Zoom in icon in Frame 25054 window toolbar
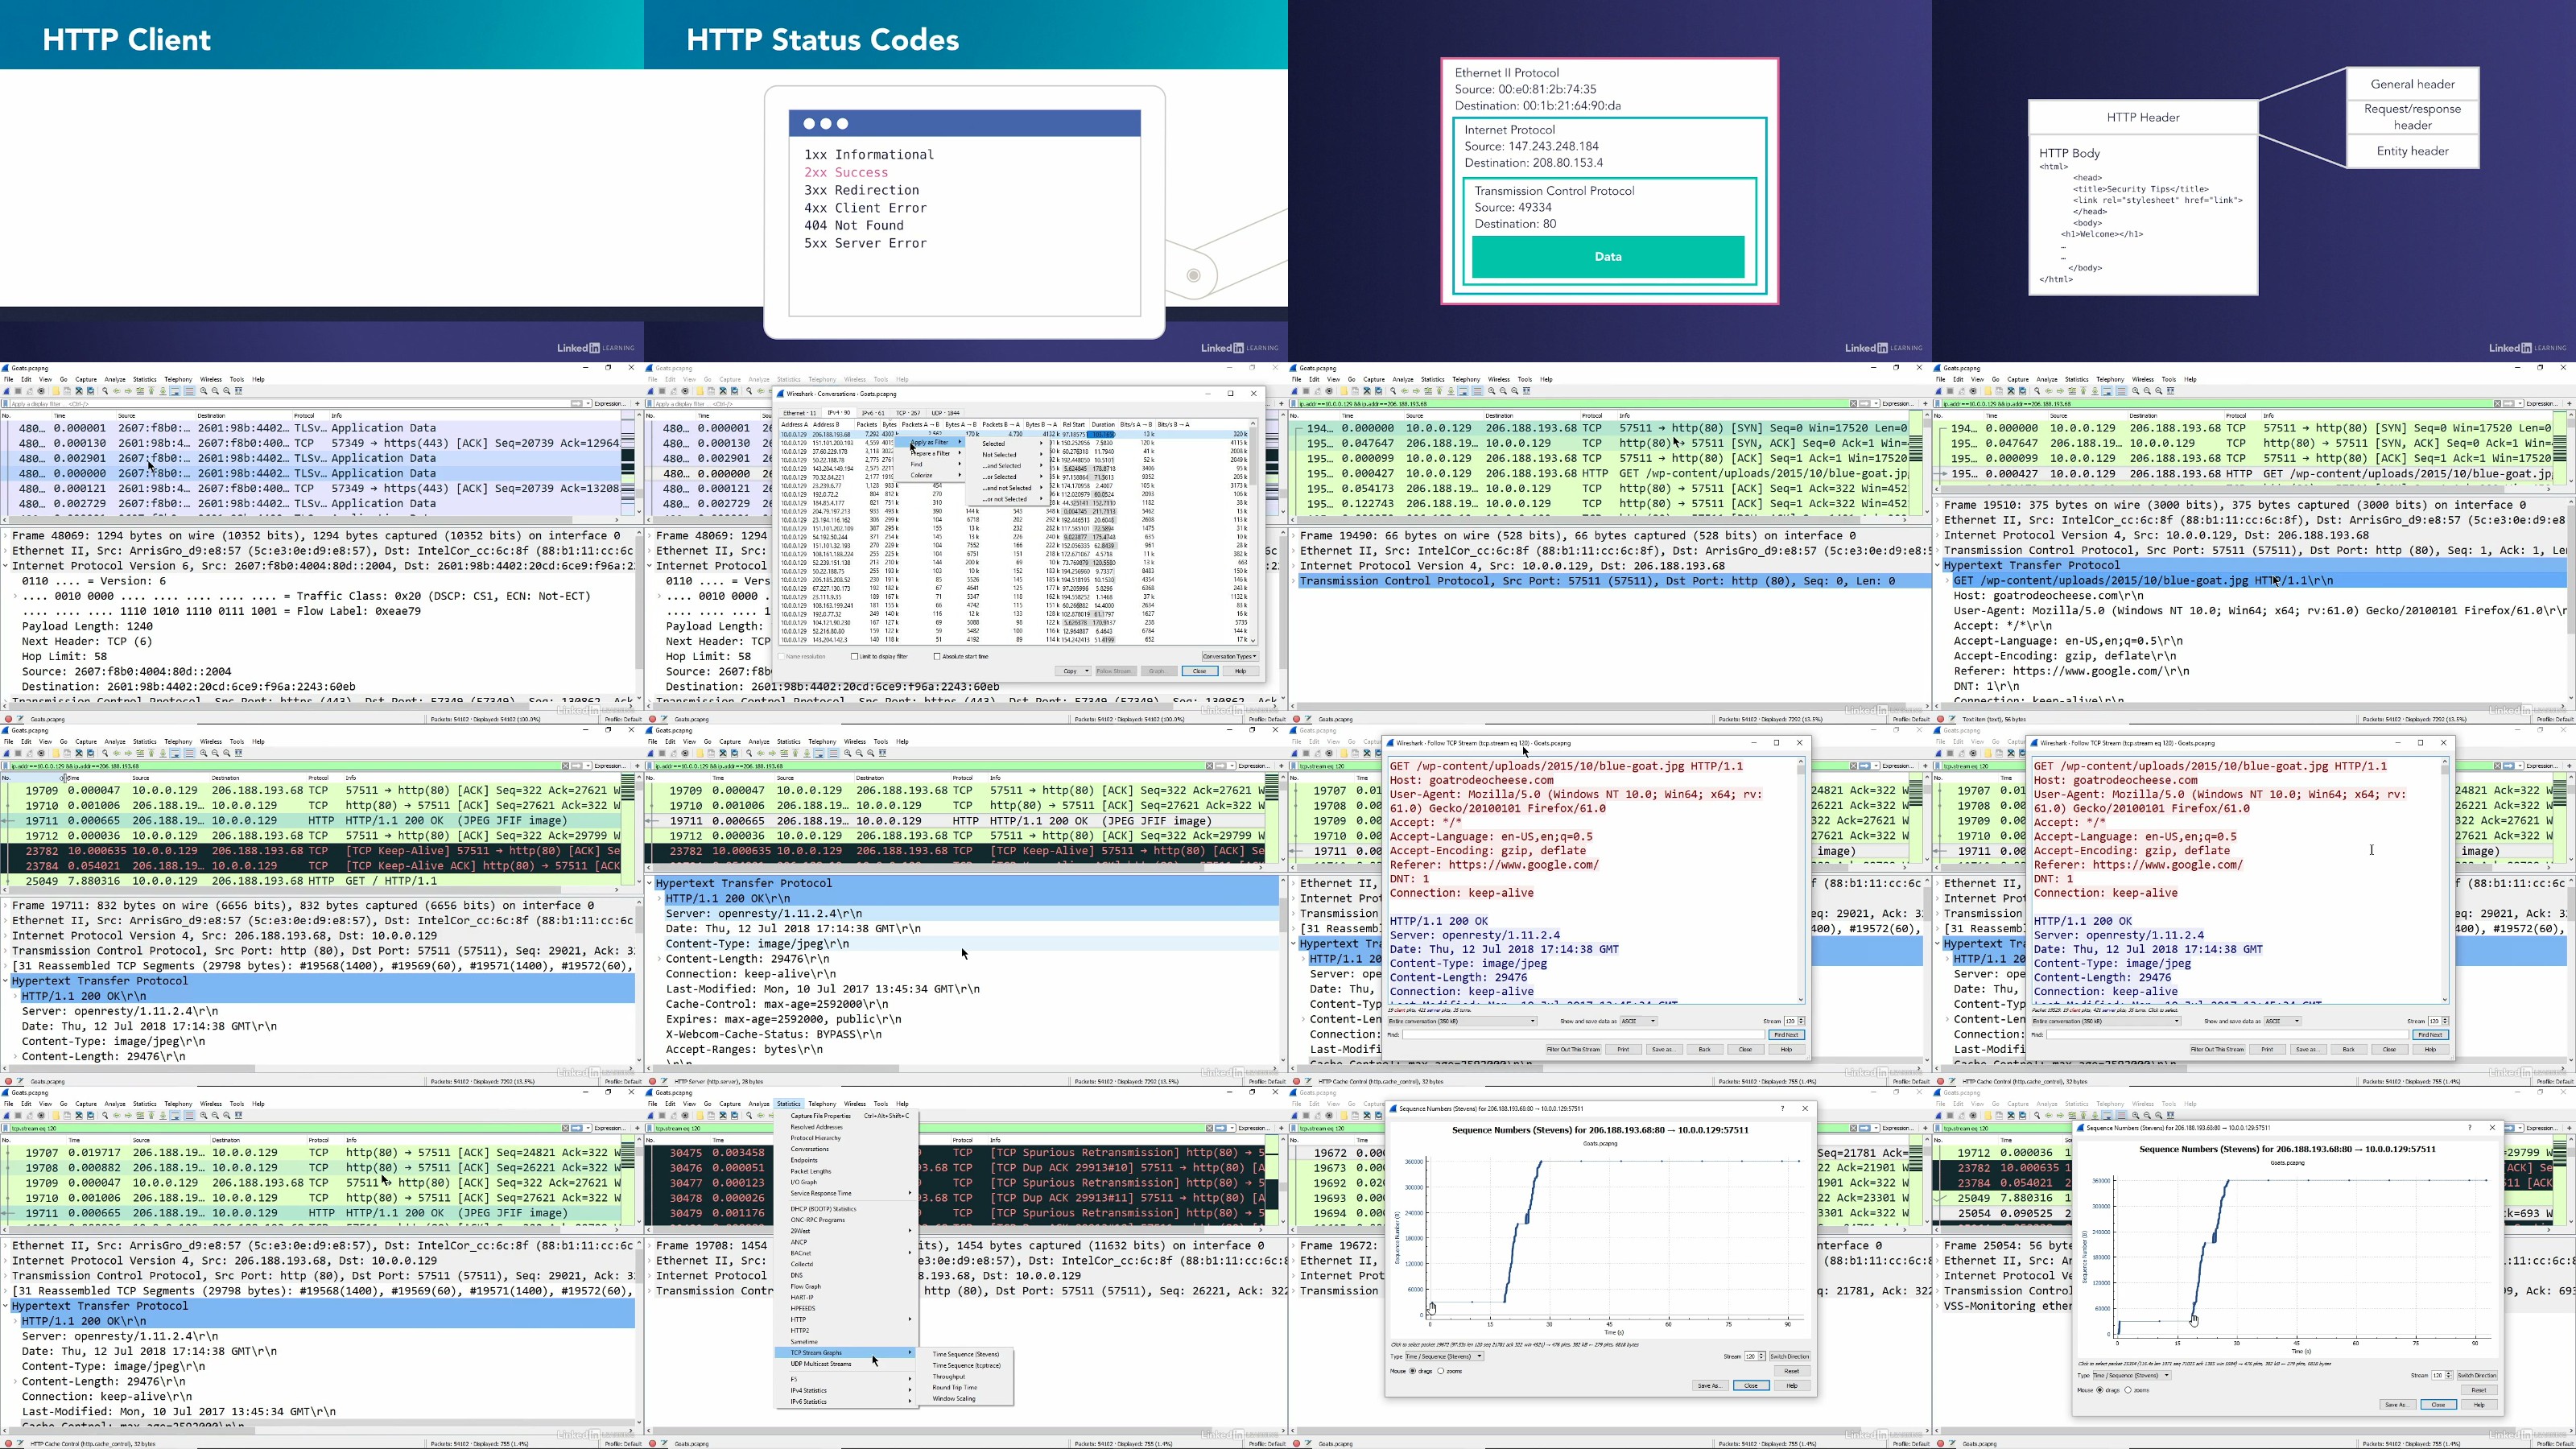 (2135, 1116)
